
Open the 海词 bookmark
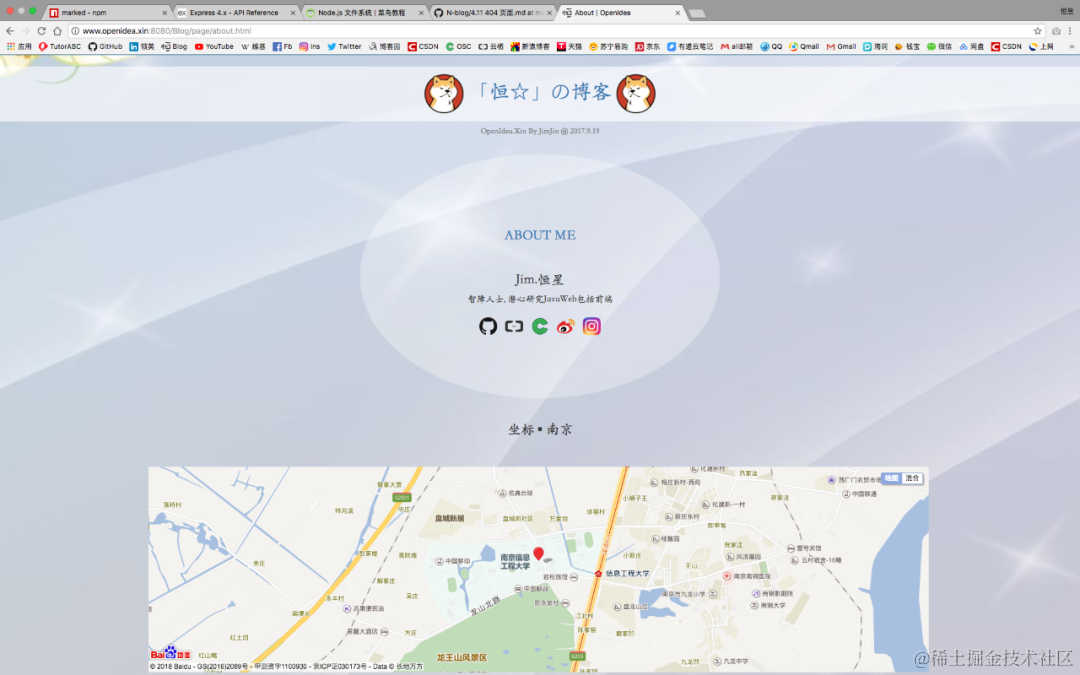click(875, 47)
